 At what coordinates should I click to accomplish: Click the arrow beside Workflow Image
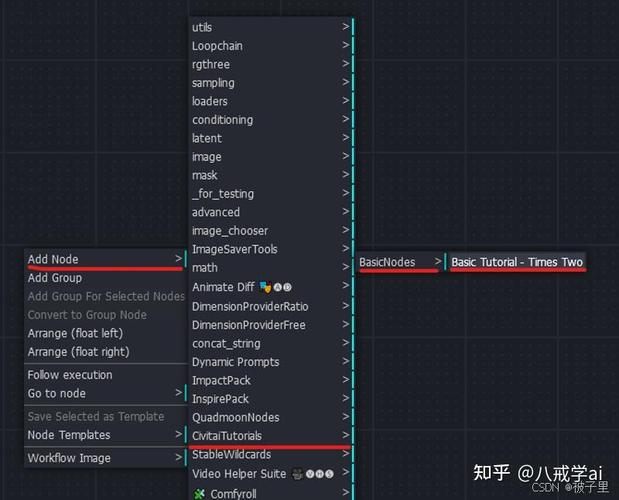(178, 457)
